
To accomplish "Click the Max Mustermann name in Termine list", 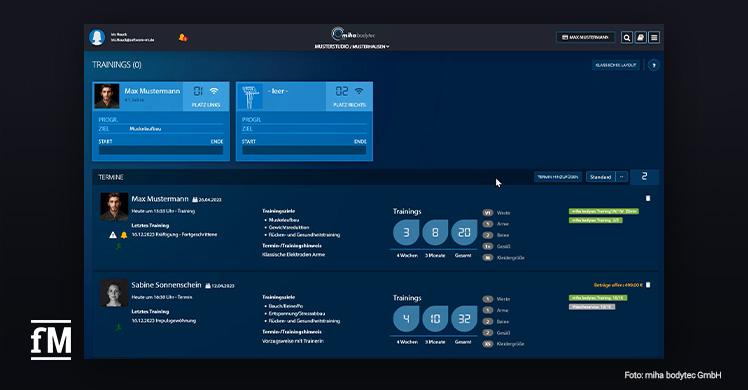I will (x=160, y=199).
